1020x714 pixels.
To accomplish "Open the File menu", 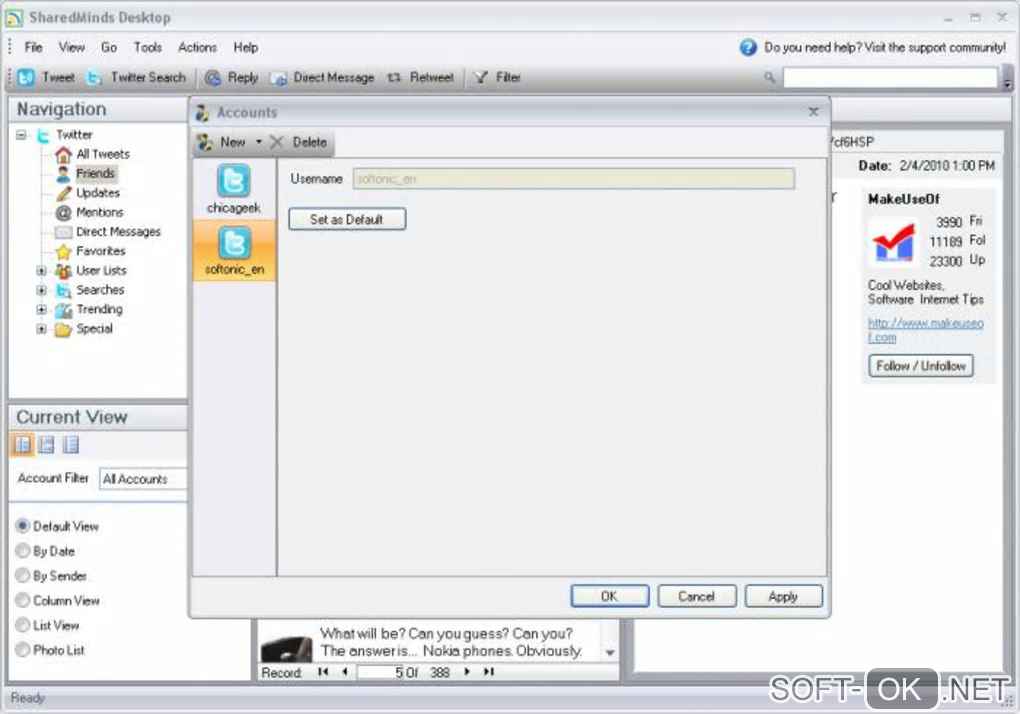I will coord(33,47).
